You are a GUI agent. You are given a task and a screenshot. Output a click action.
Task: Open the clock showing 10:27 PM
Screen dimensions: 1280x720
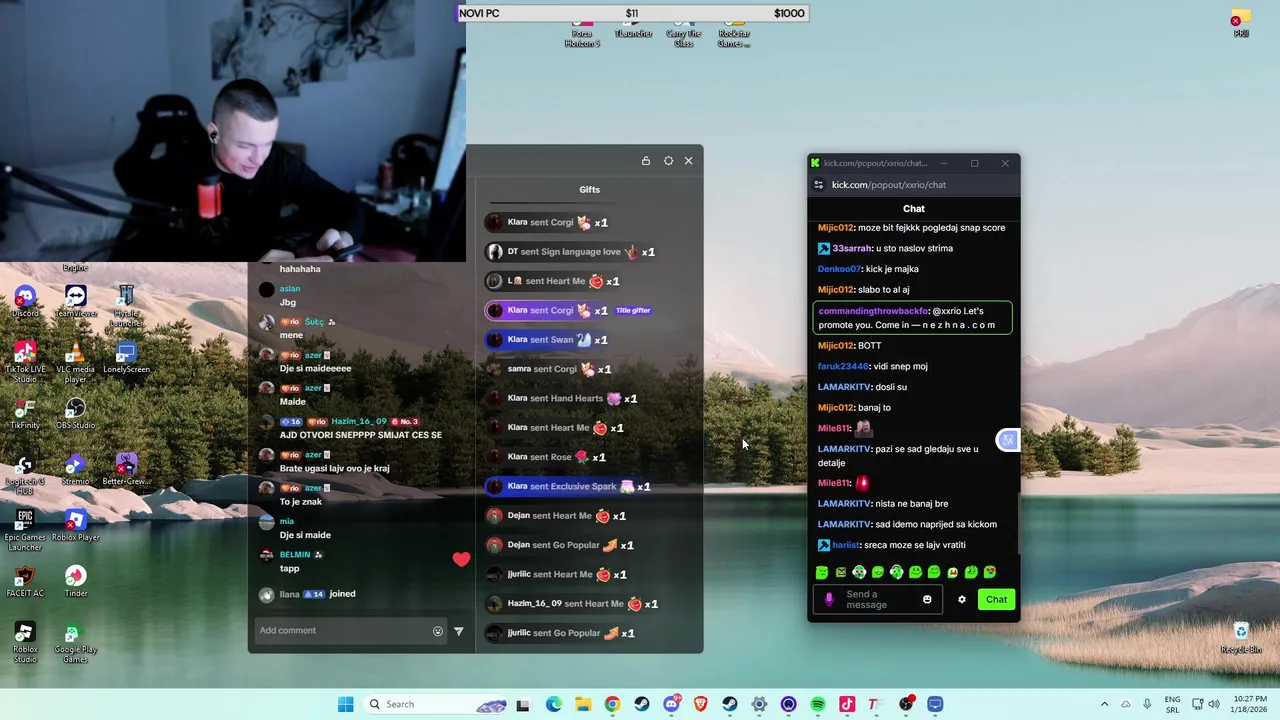click(1250, 704)
